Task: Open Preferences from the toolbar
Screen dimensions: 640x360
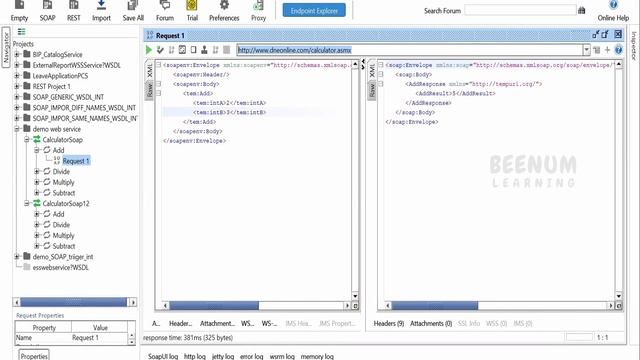Action: [x=224, y=11]
